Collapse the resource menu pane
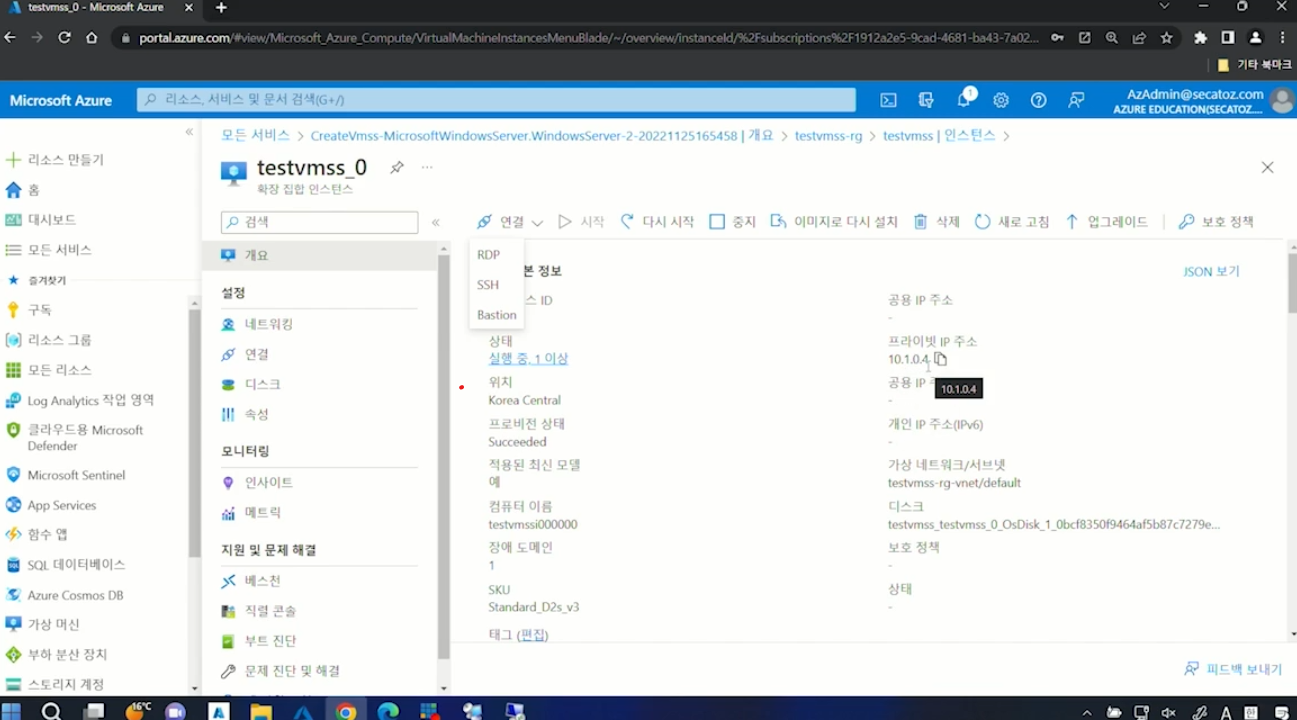The image size is (1297, 720). point(436,222)
